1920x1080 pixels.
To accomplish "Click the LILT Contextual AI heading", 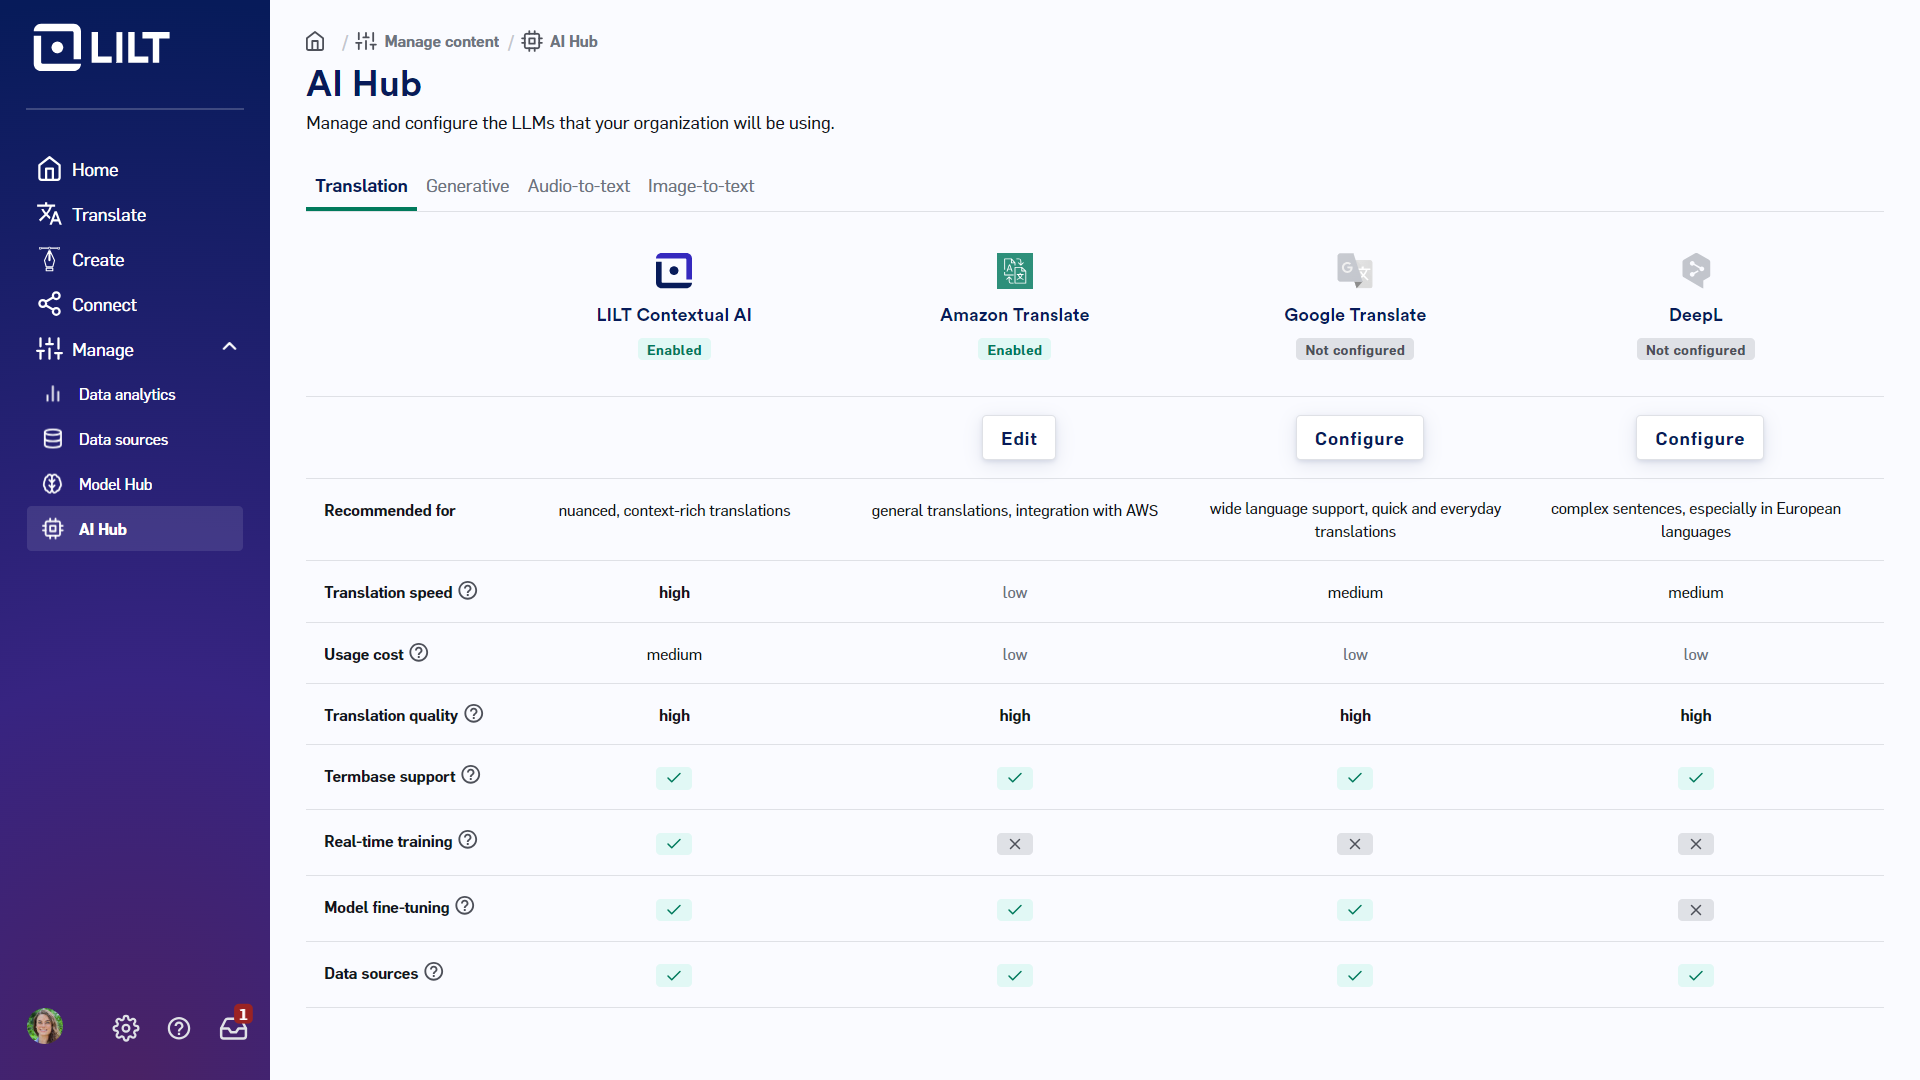I will pos(674,315).
